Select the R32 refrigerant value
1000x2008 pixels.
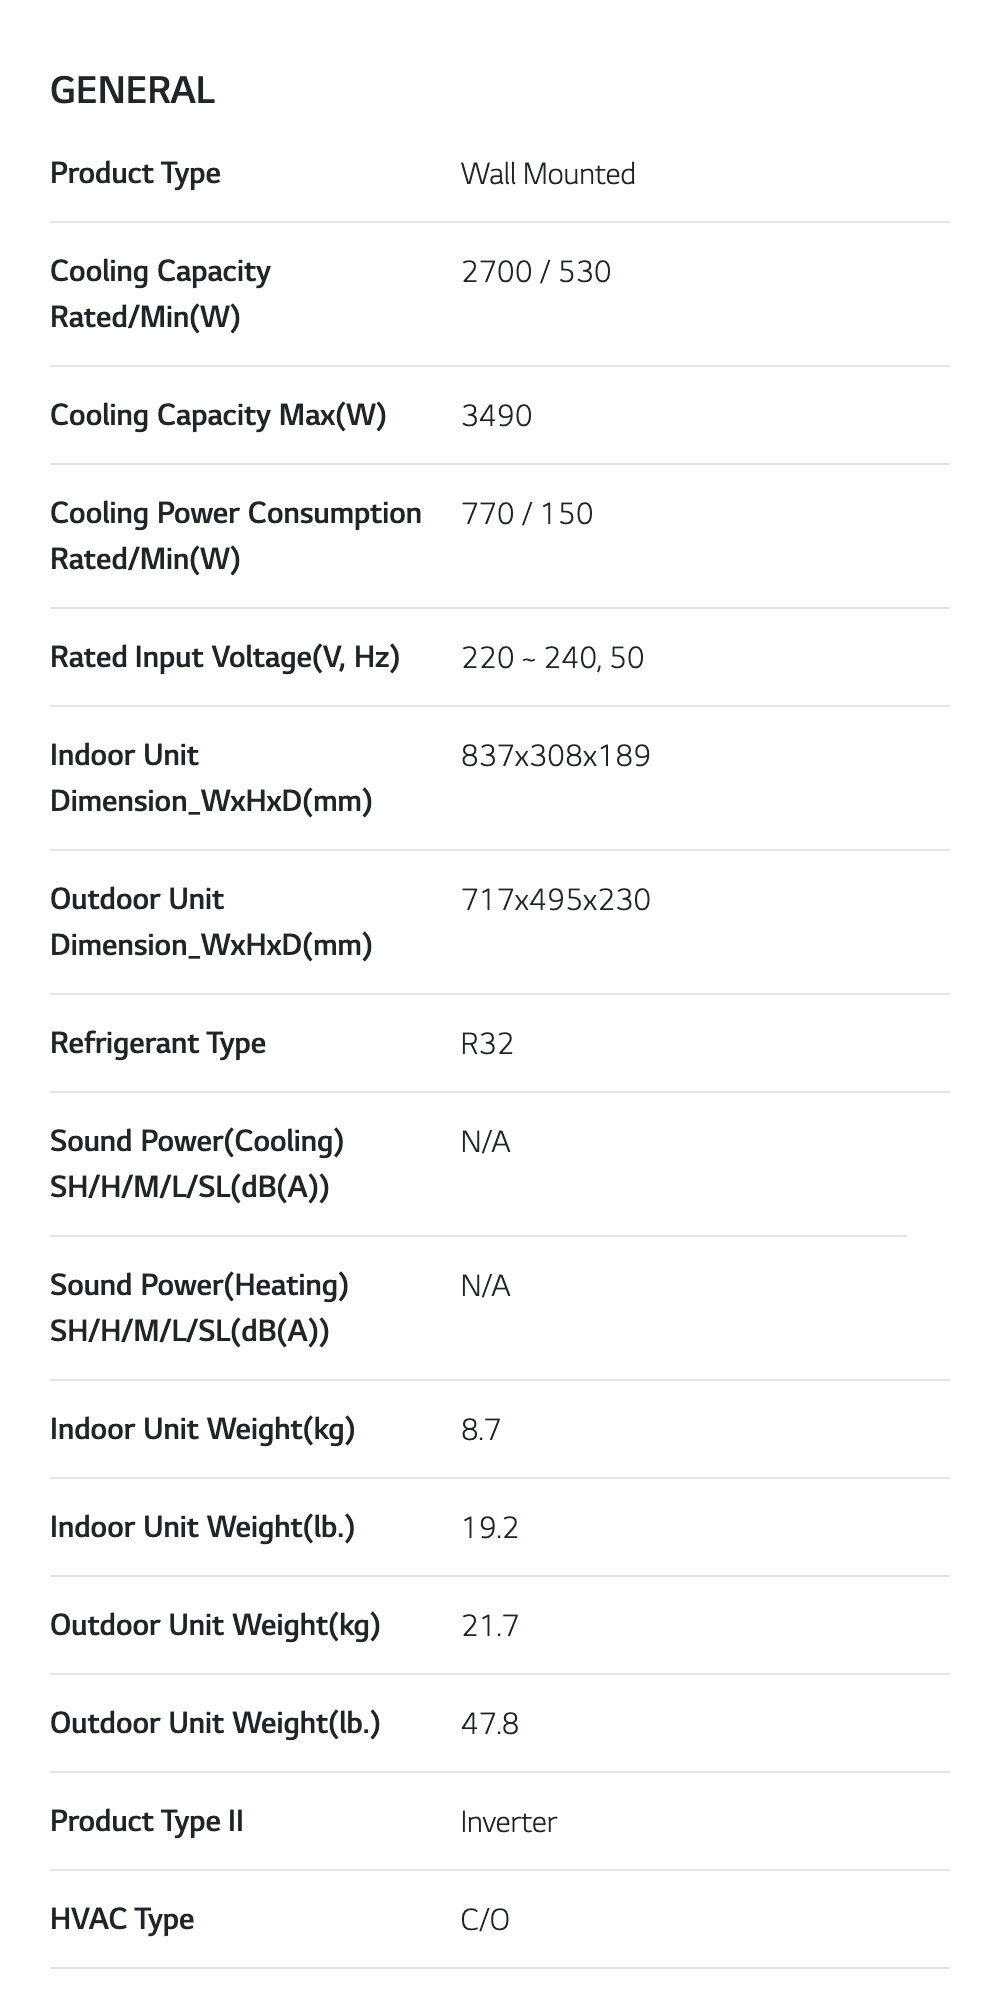point(487,1044)
